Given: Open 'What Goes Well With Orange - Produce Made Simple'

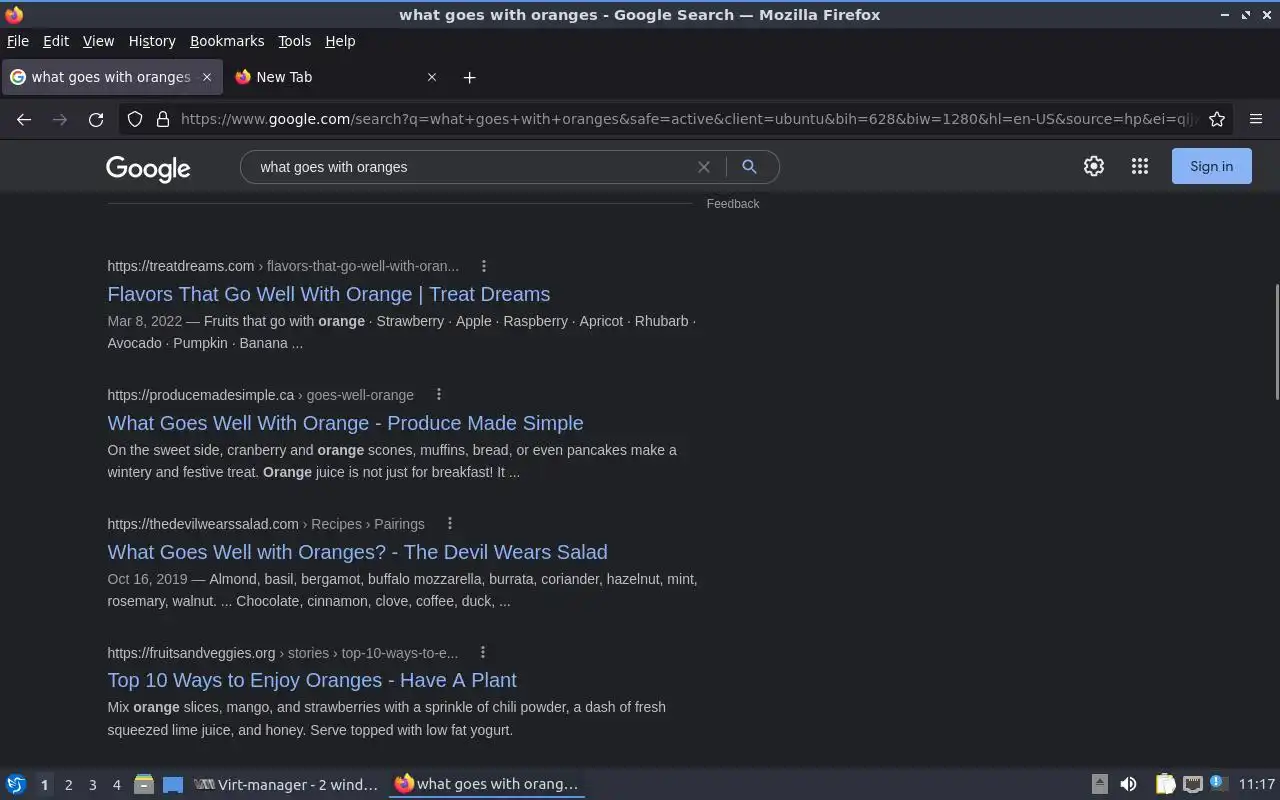Looking at the screenshot, I should 346,423.
